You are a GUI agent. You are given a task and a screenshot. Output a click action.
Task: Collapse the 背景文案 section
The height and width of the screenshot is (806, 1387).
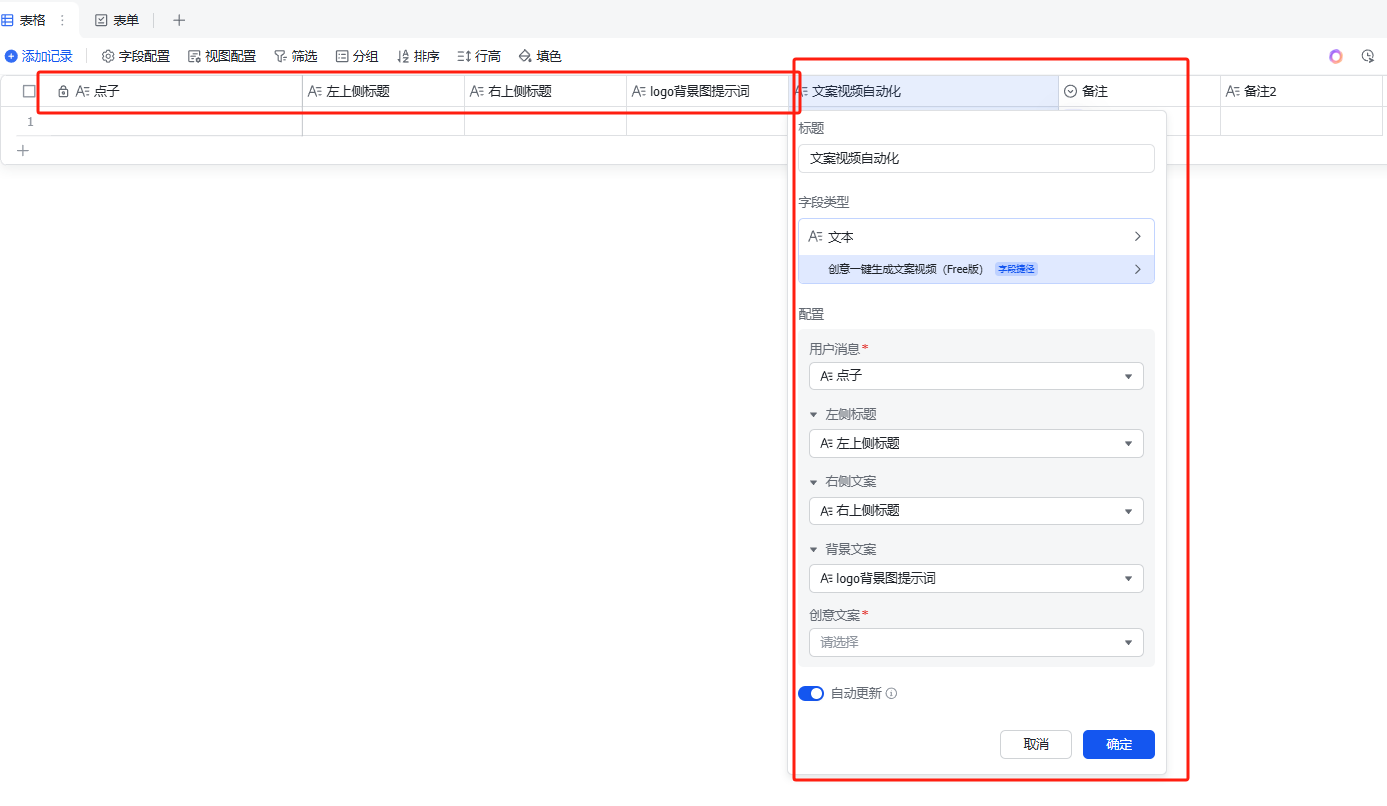coord(814,549)
